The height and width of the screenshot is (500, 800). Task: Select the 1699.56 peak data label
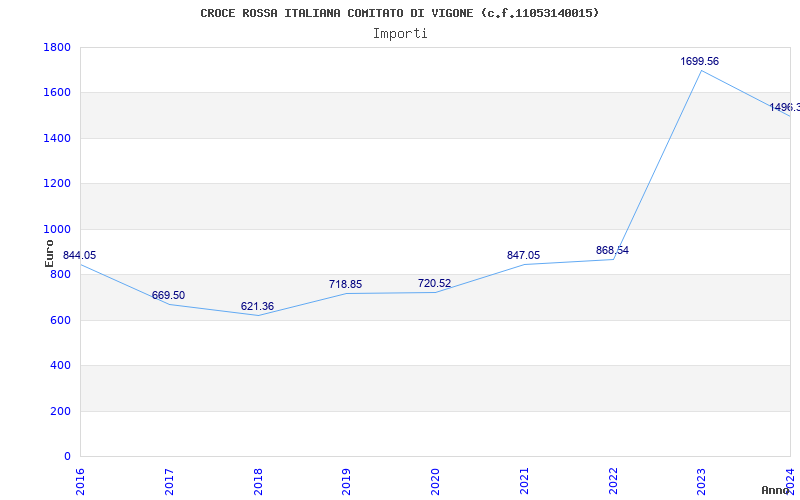(699, 61)
